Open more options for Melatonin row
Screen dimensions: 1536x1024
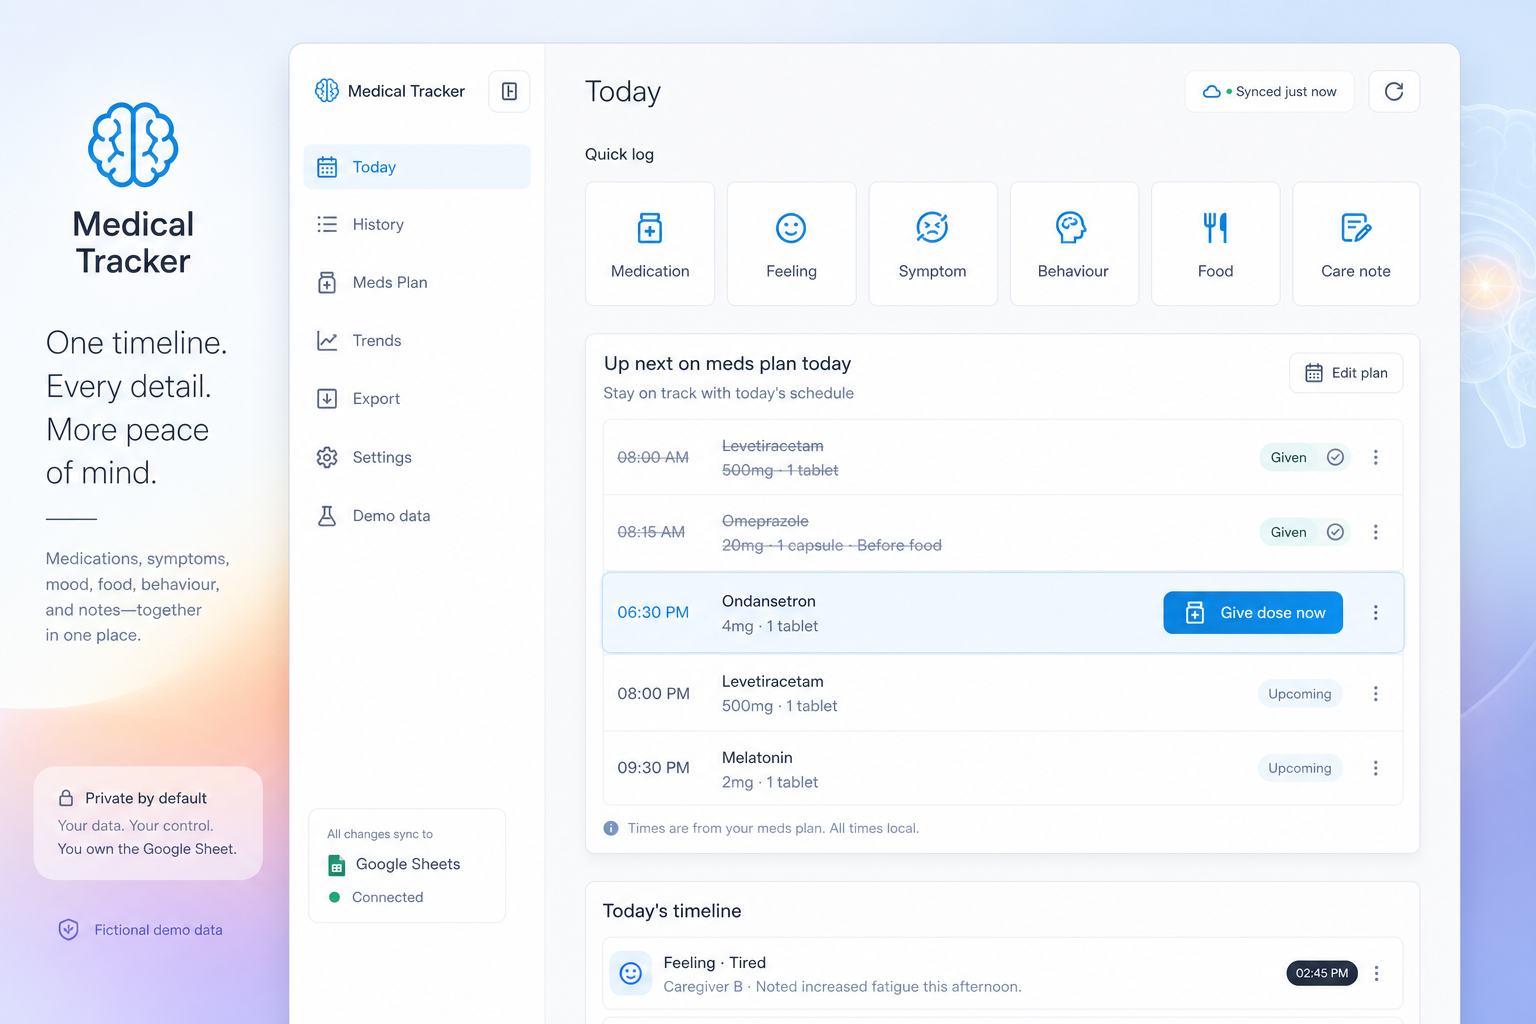(x=1376, y=768)
